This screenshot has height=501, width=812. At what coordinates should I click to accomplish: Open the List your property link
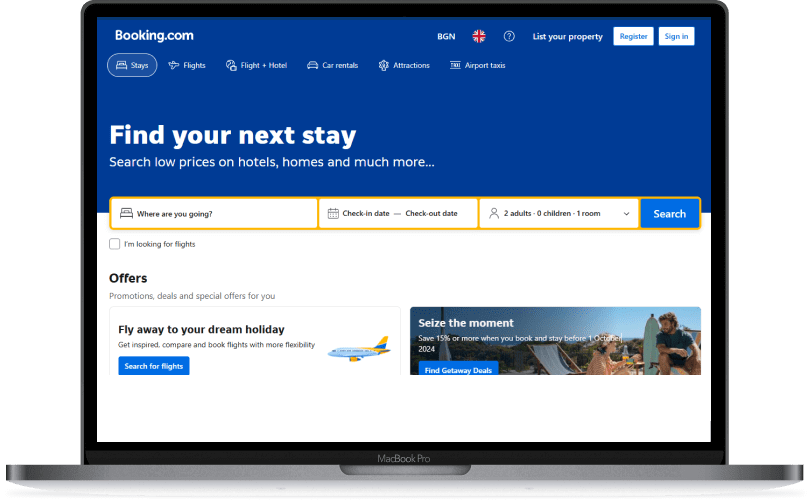pyautogui.click(x=568, y=36)
